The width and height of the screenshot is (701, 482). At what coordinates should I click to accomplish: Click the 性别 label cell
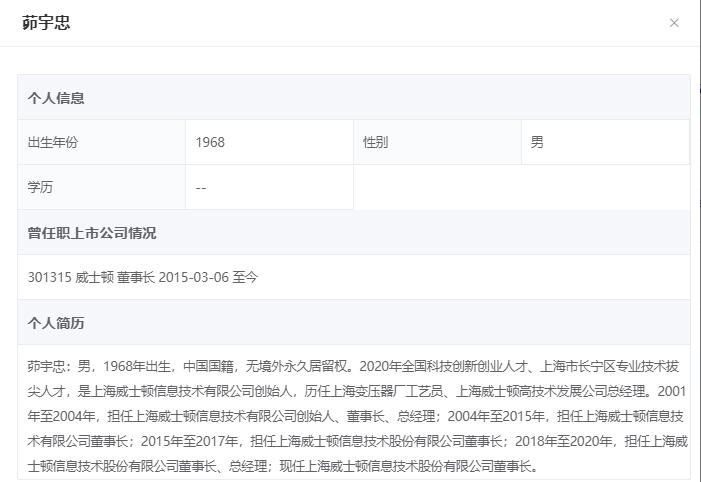(375, 142)
